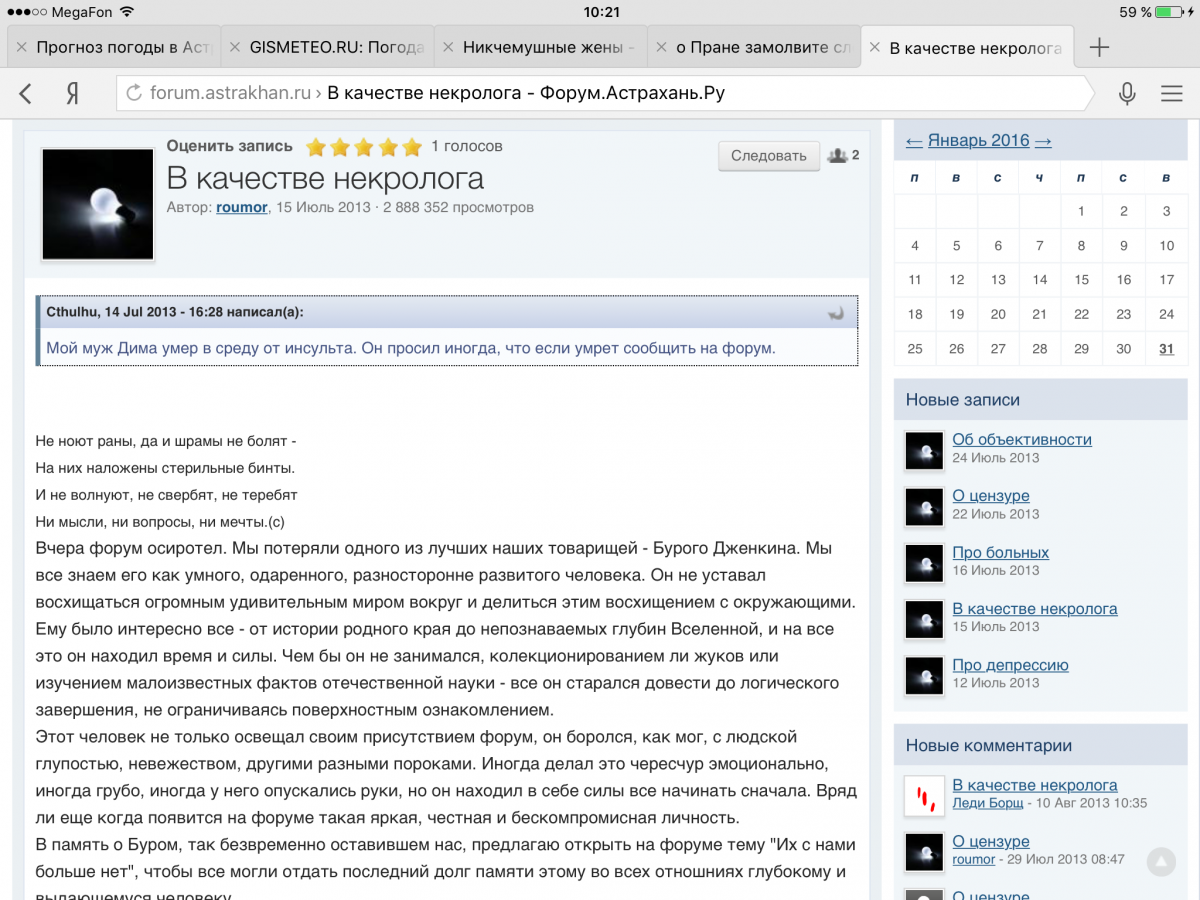
Task: Reload page with the refresh icon
Action: (x=133, y=94)
